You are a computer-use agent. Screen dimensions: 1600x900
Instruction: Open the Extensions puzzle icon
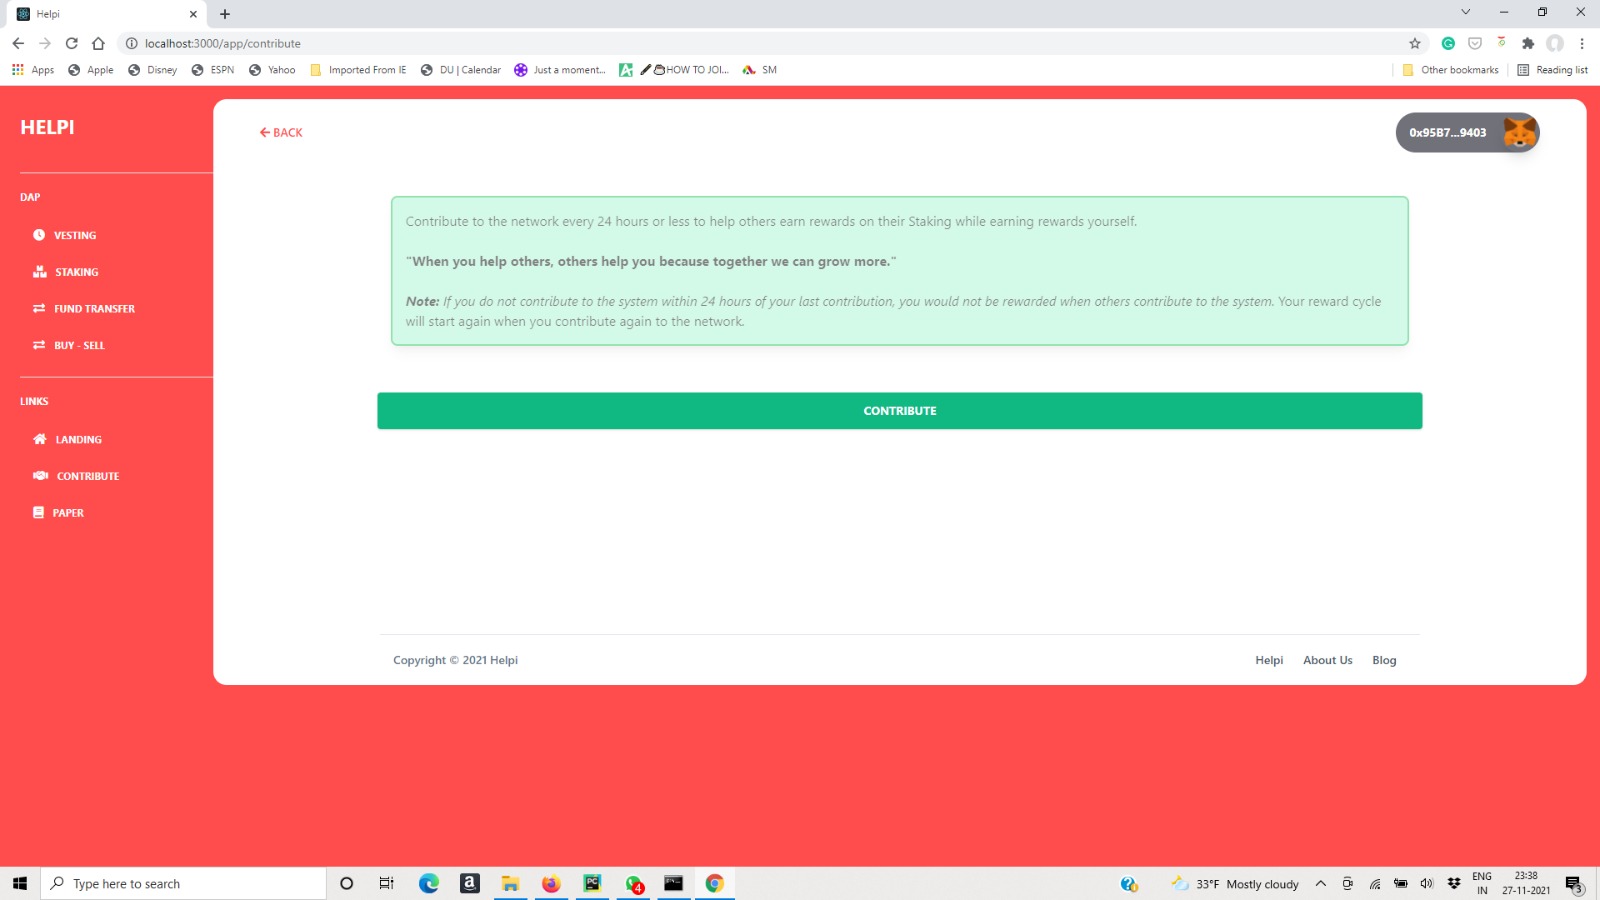[1528, 43]
